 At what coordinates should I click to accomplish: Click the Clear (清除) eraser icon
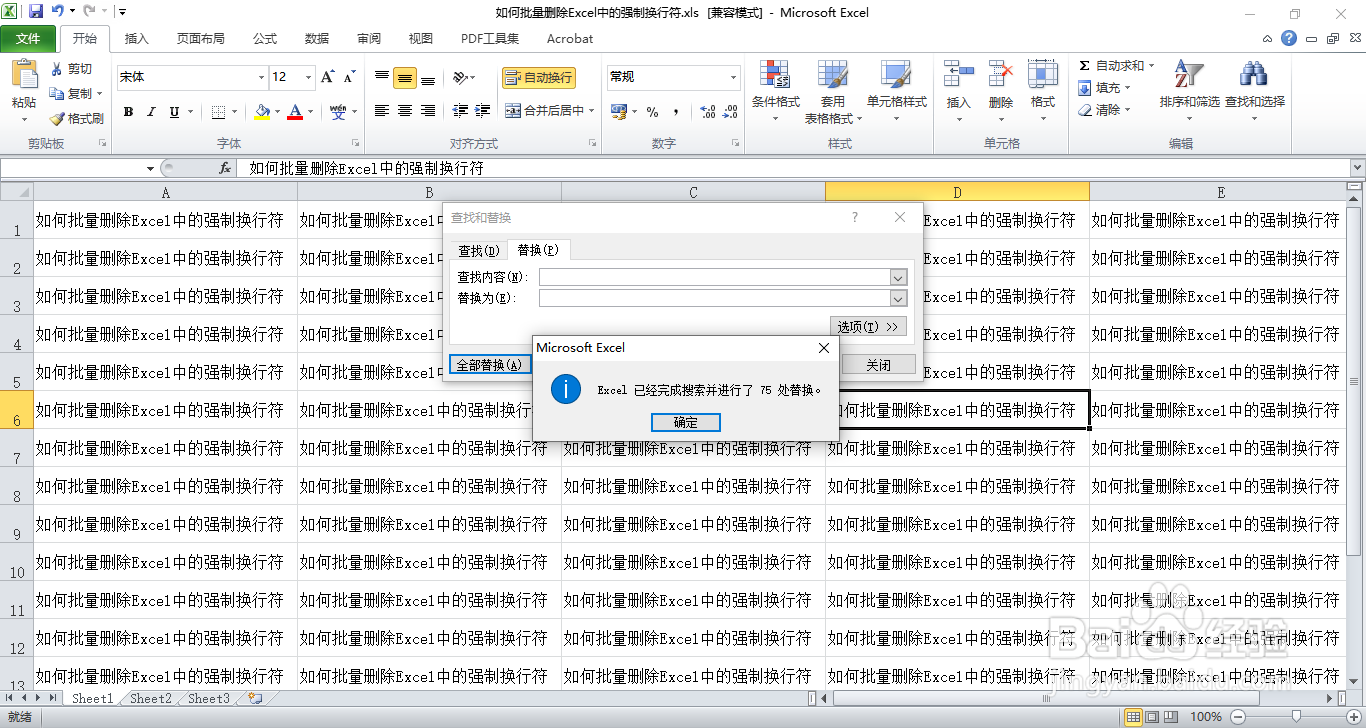[1084, 110]
